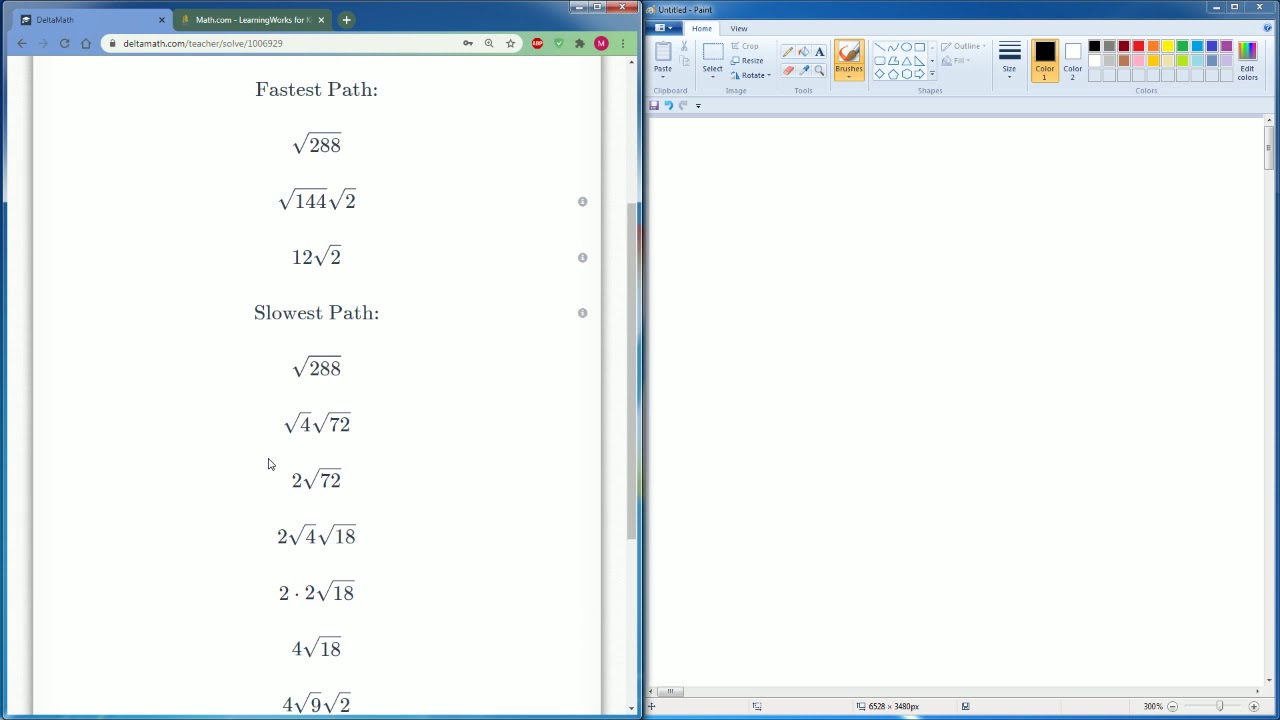Click the Save icon in Paint quick access
This screenshot has width=1280, height=720.
(654, 105)
